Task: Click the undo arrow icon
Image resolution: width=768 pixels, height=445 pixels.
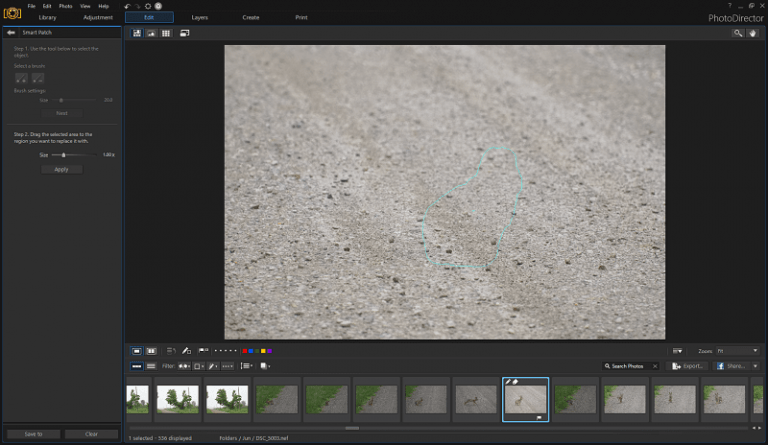Action: (x=127, y=6)
